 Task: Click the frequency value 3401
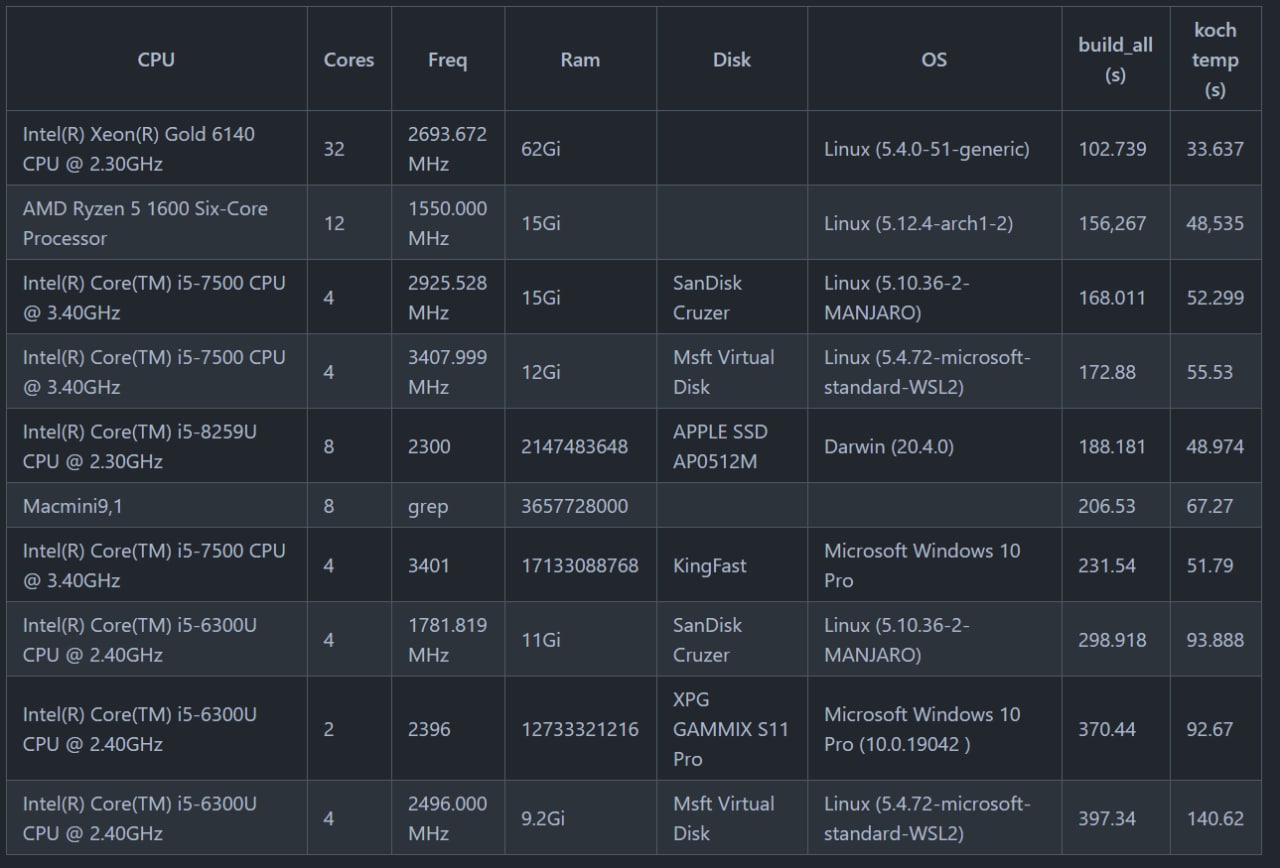(x=429, y=565)
